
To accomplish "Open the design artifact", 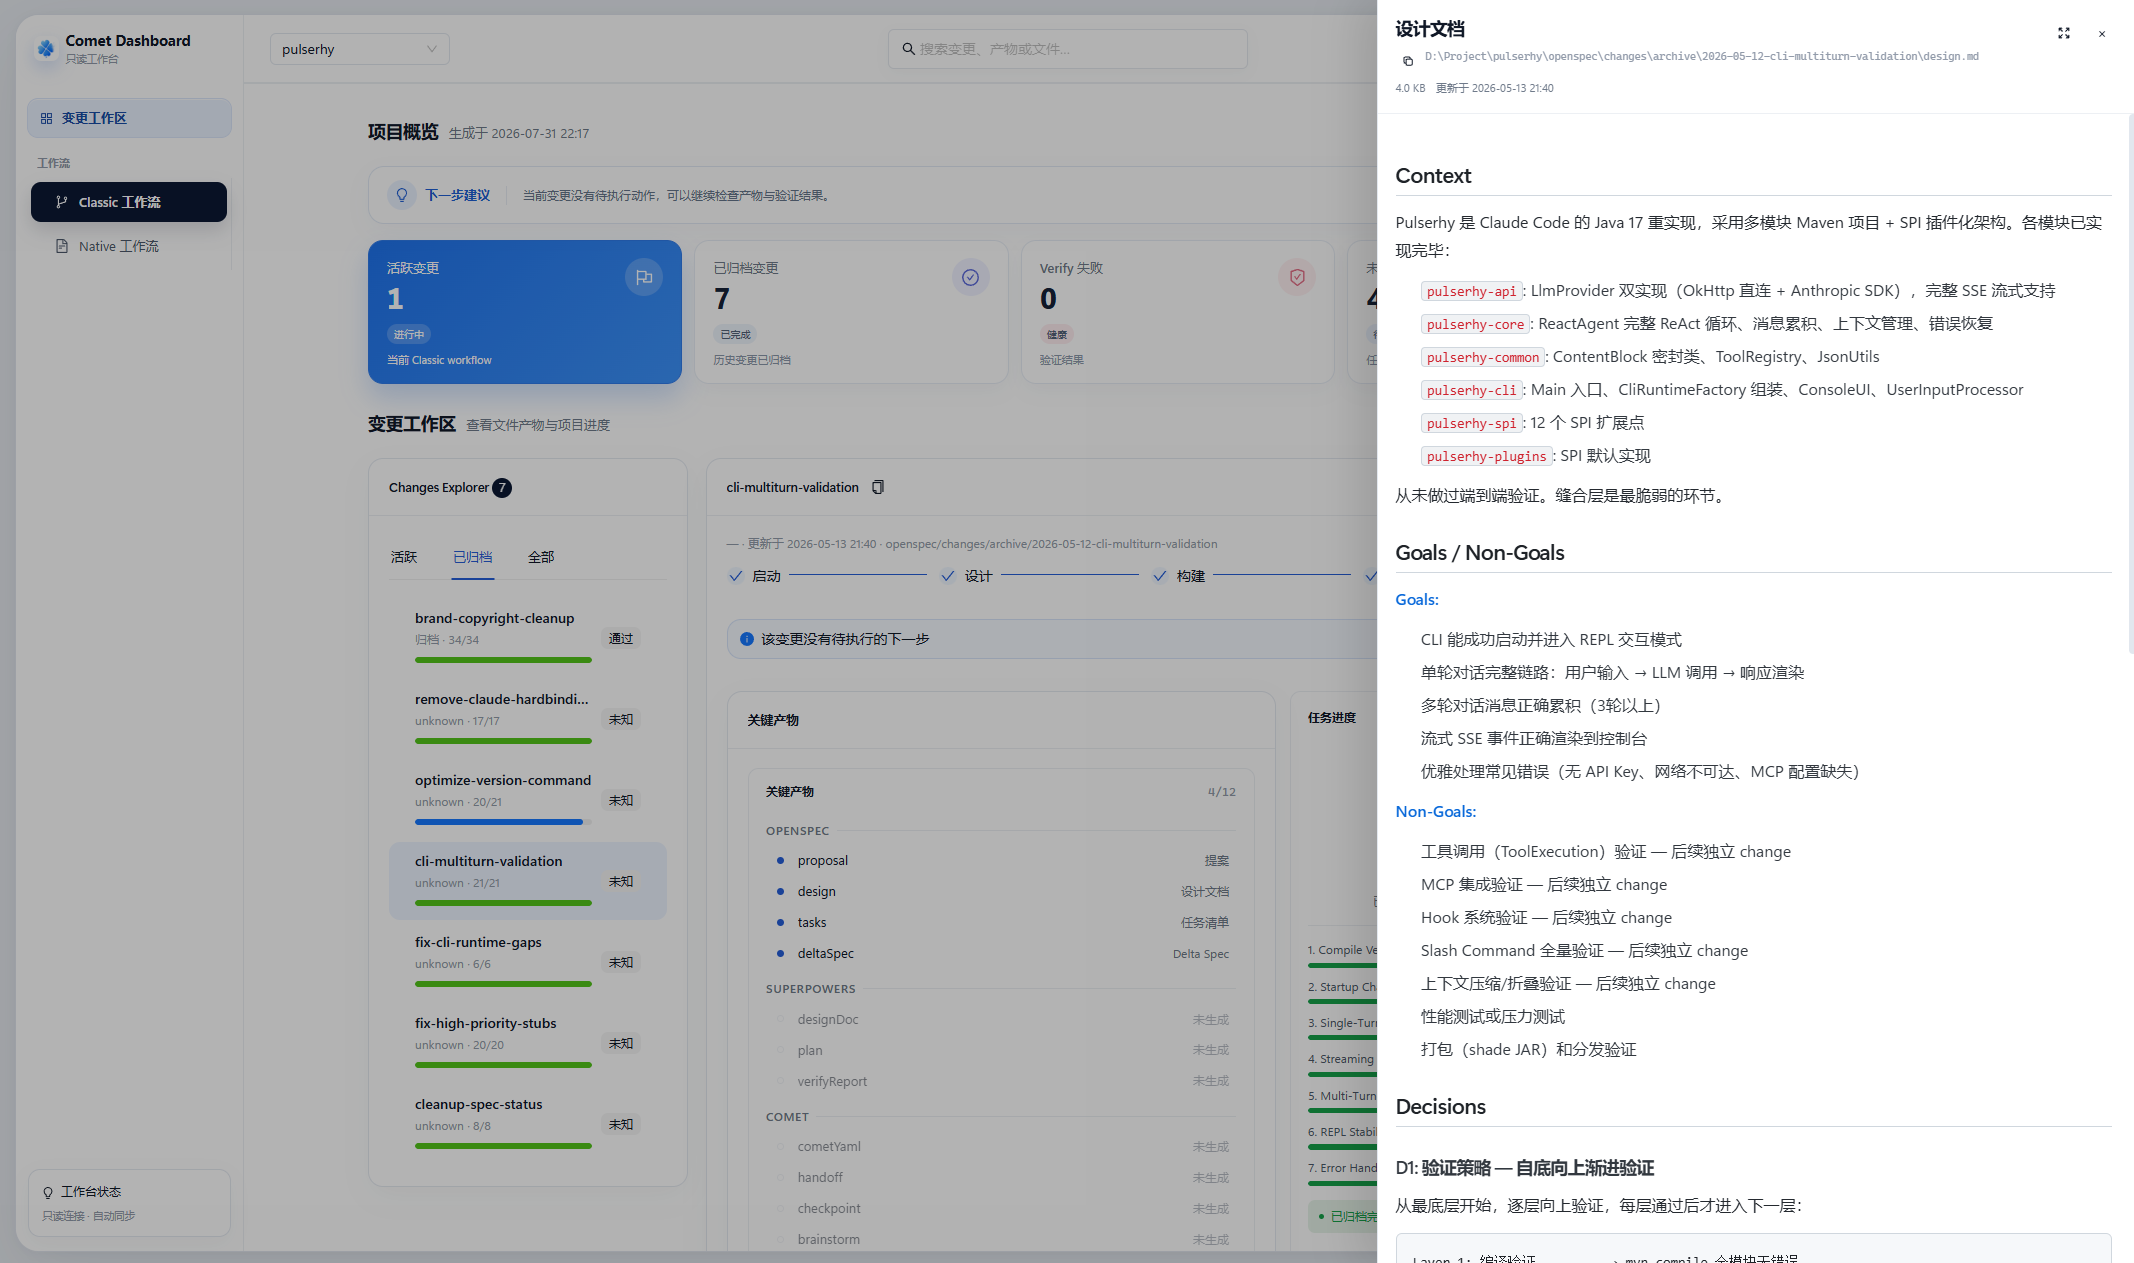I will point(1001,891).
